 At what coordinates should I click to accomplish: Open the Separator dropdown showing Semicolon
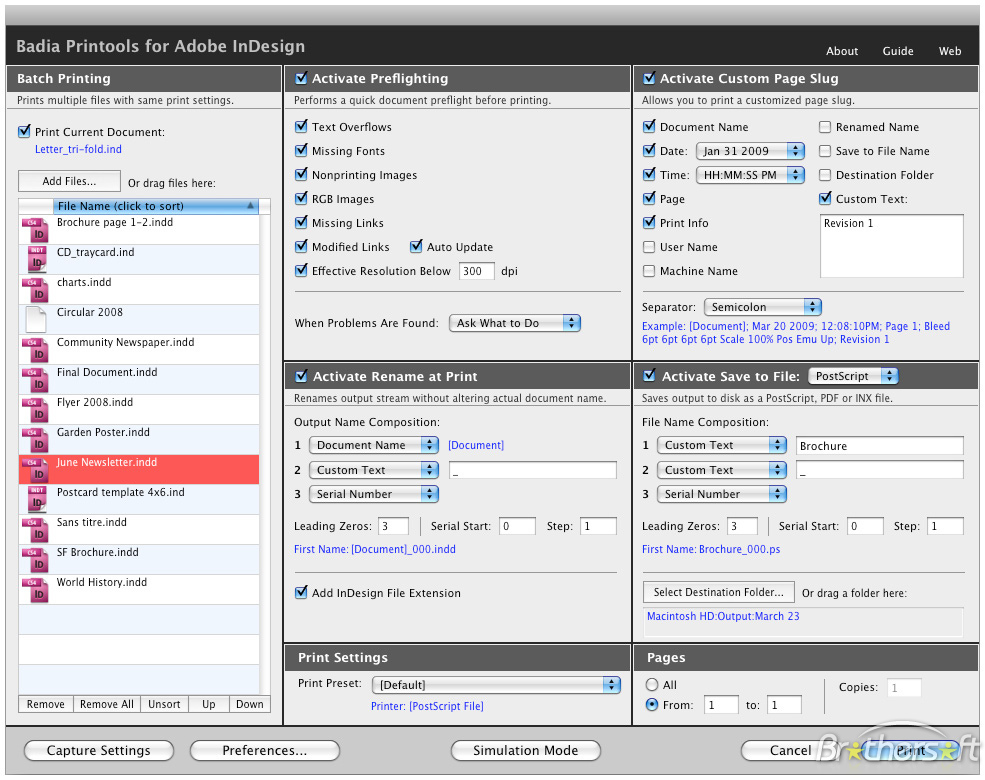[763, 306]
